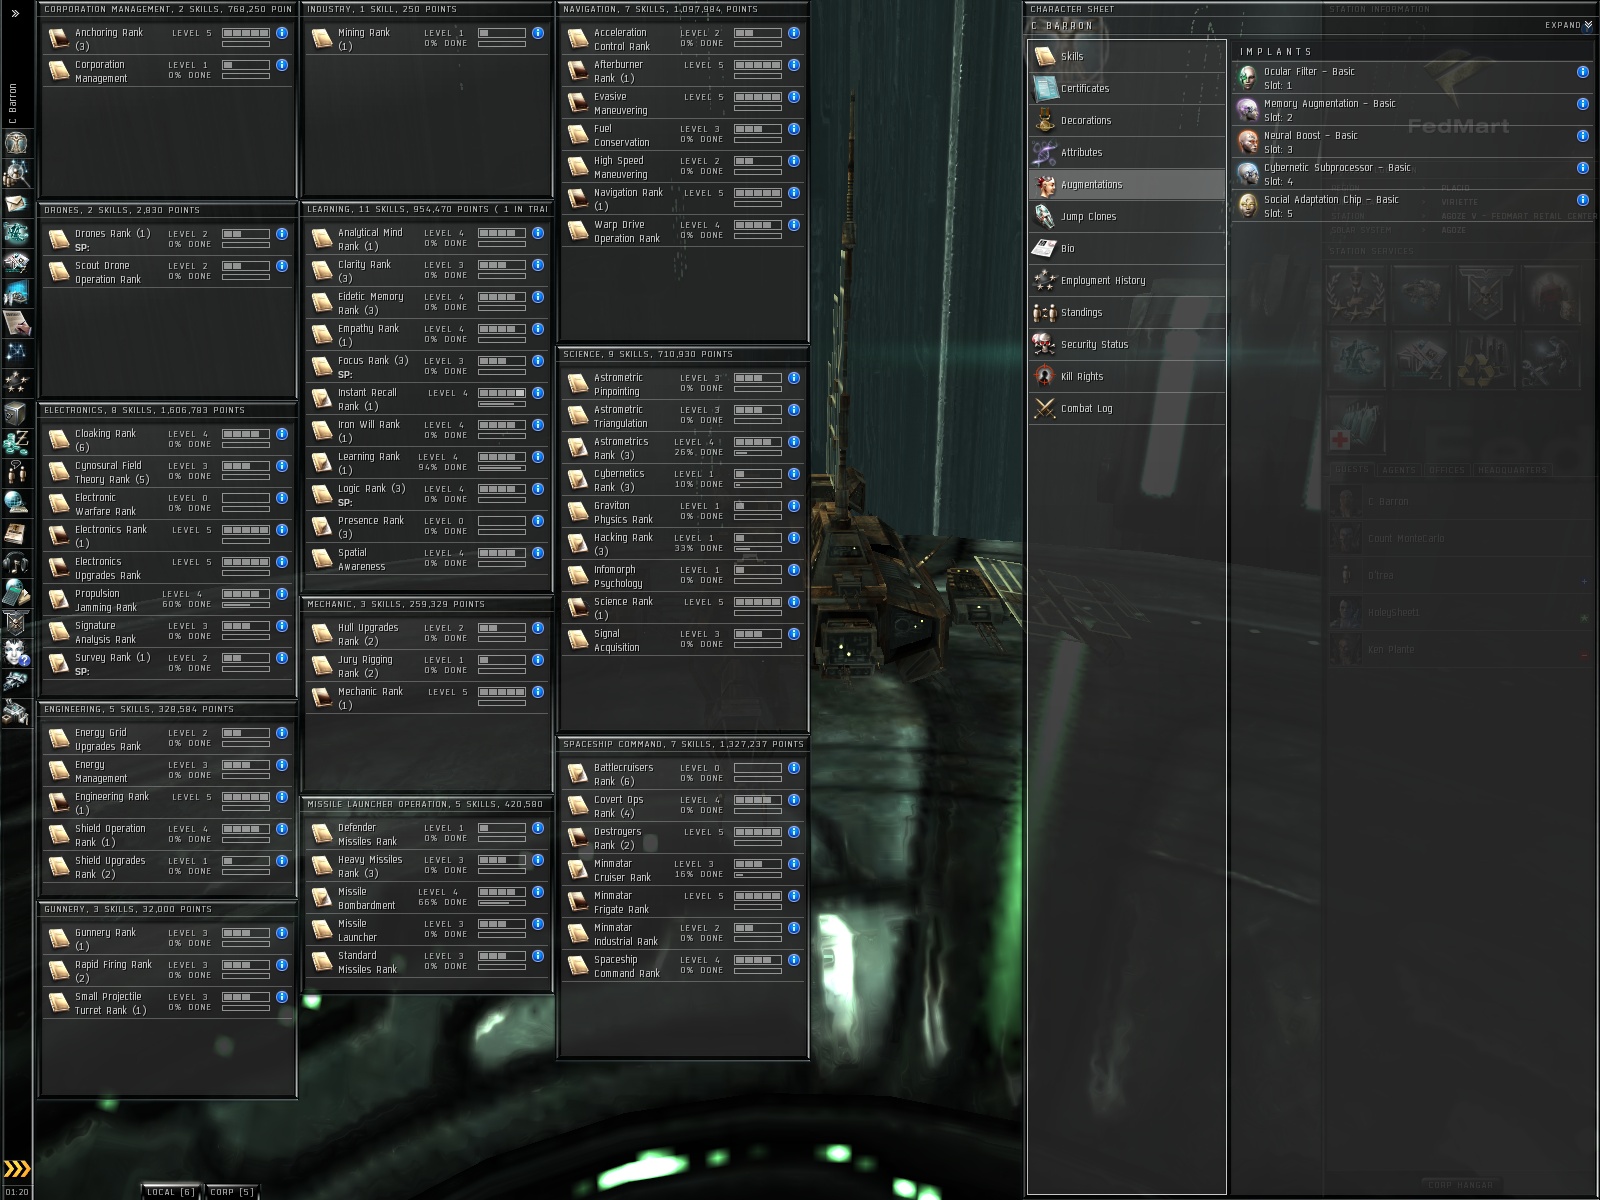Open the Attributes section
The width and height of the screenshot is (1600, 1200).
[x=1127, y=153]
